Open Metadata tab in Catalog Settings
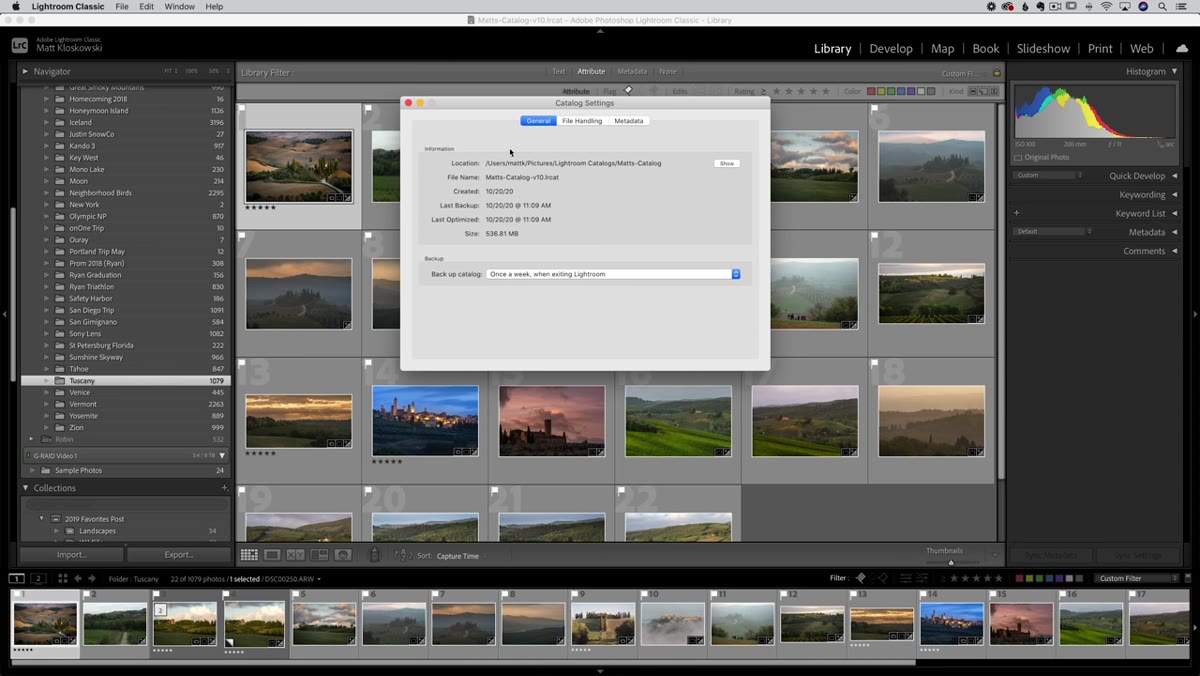The image size is (1200, 676). coord(629,121)
